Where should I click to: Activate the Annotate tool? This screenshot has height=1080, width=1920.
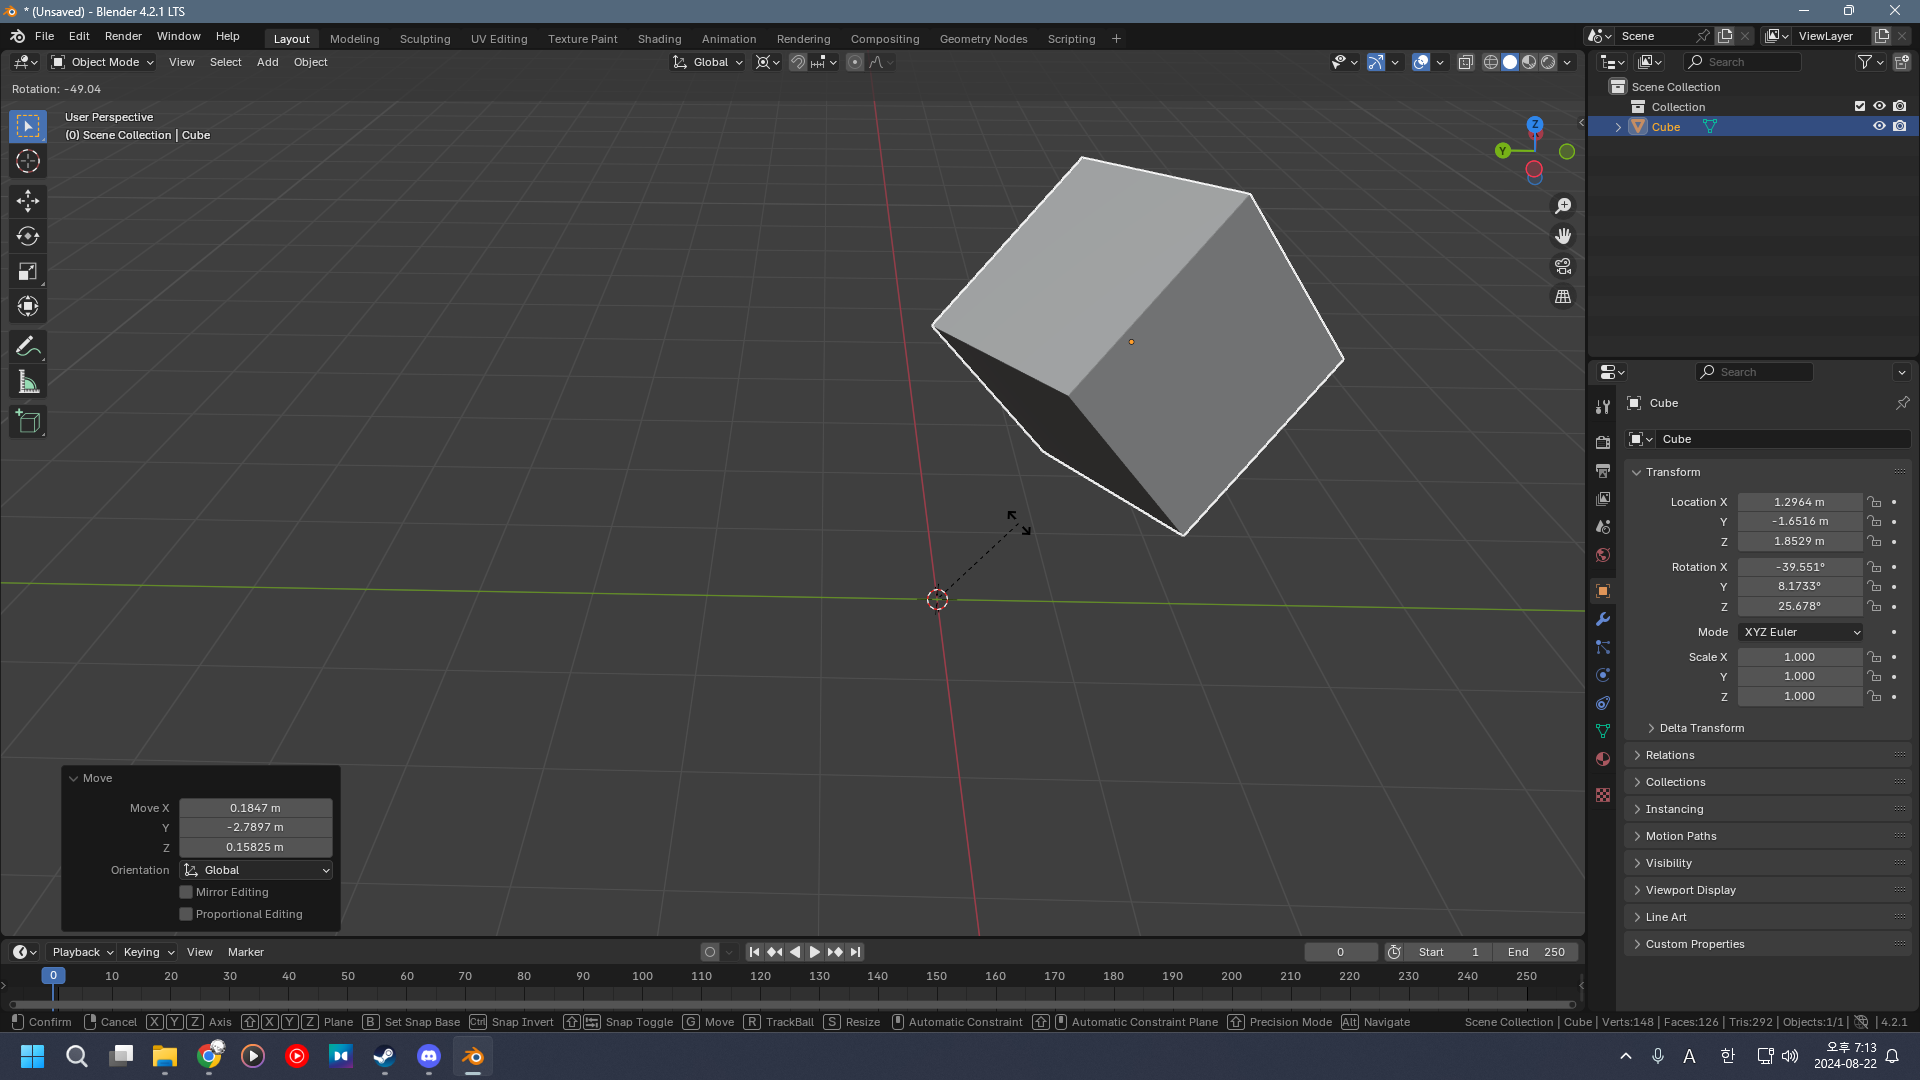point(28,347)
